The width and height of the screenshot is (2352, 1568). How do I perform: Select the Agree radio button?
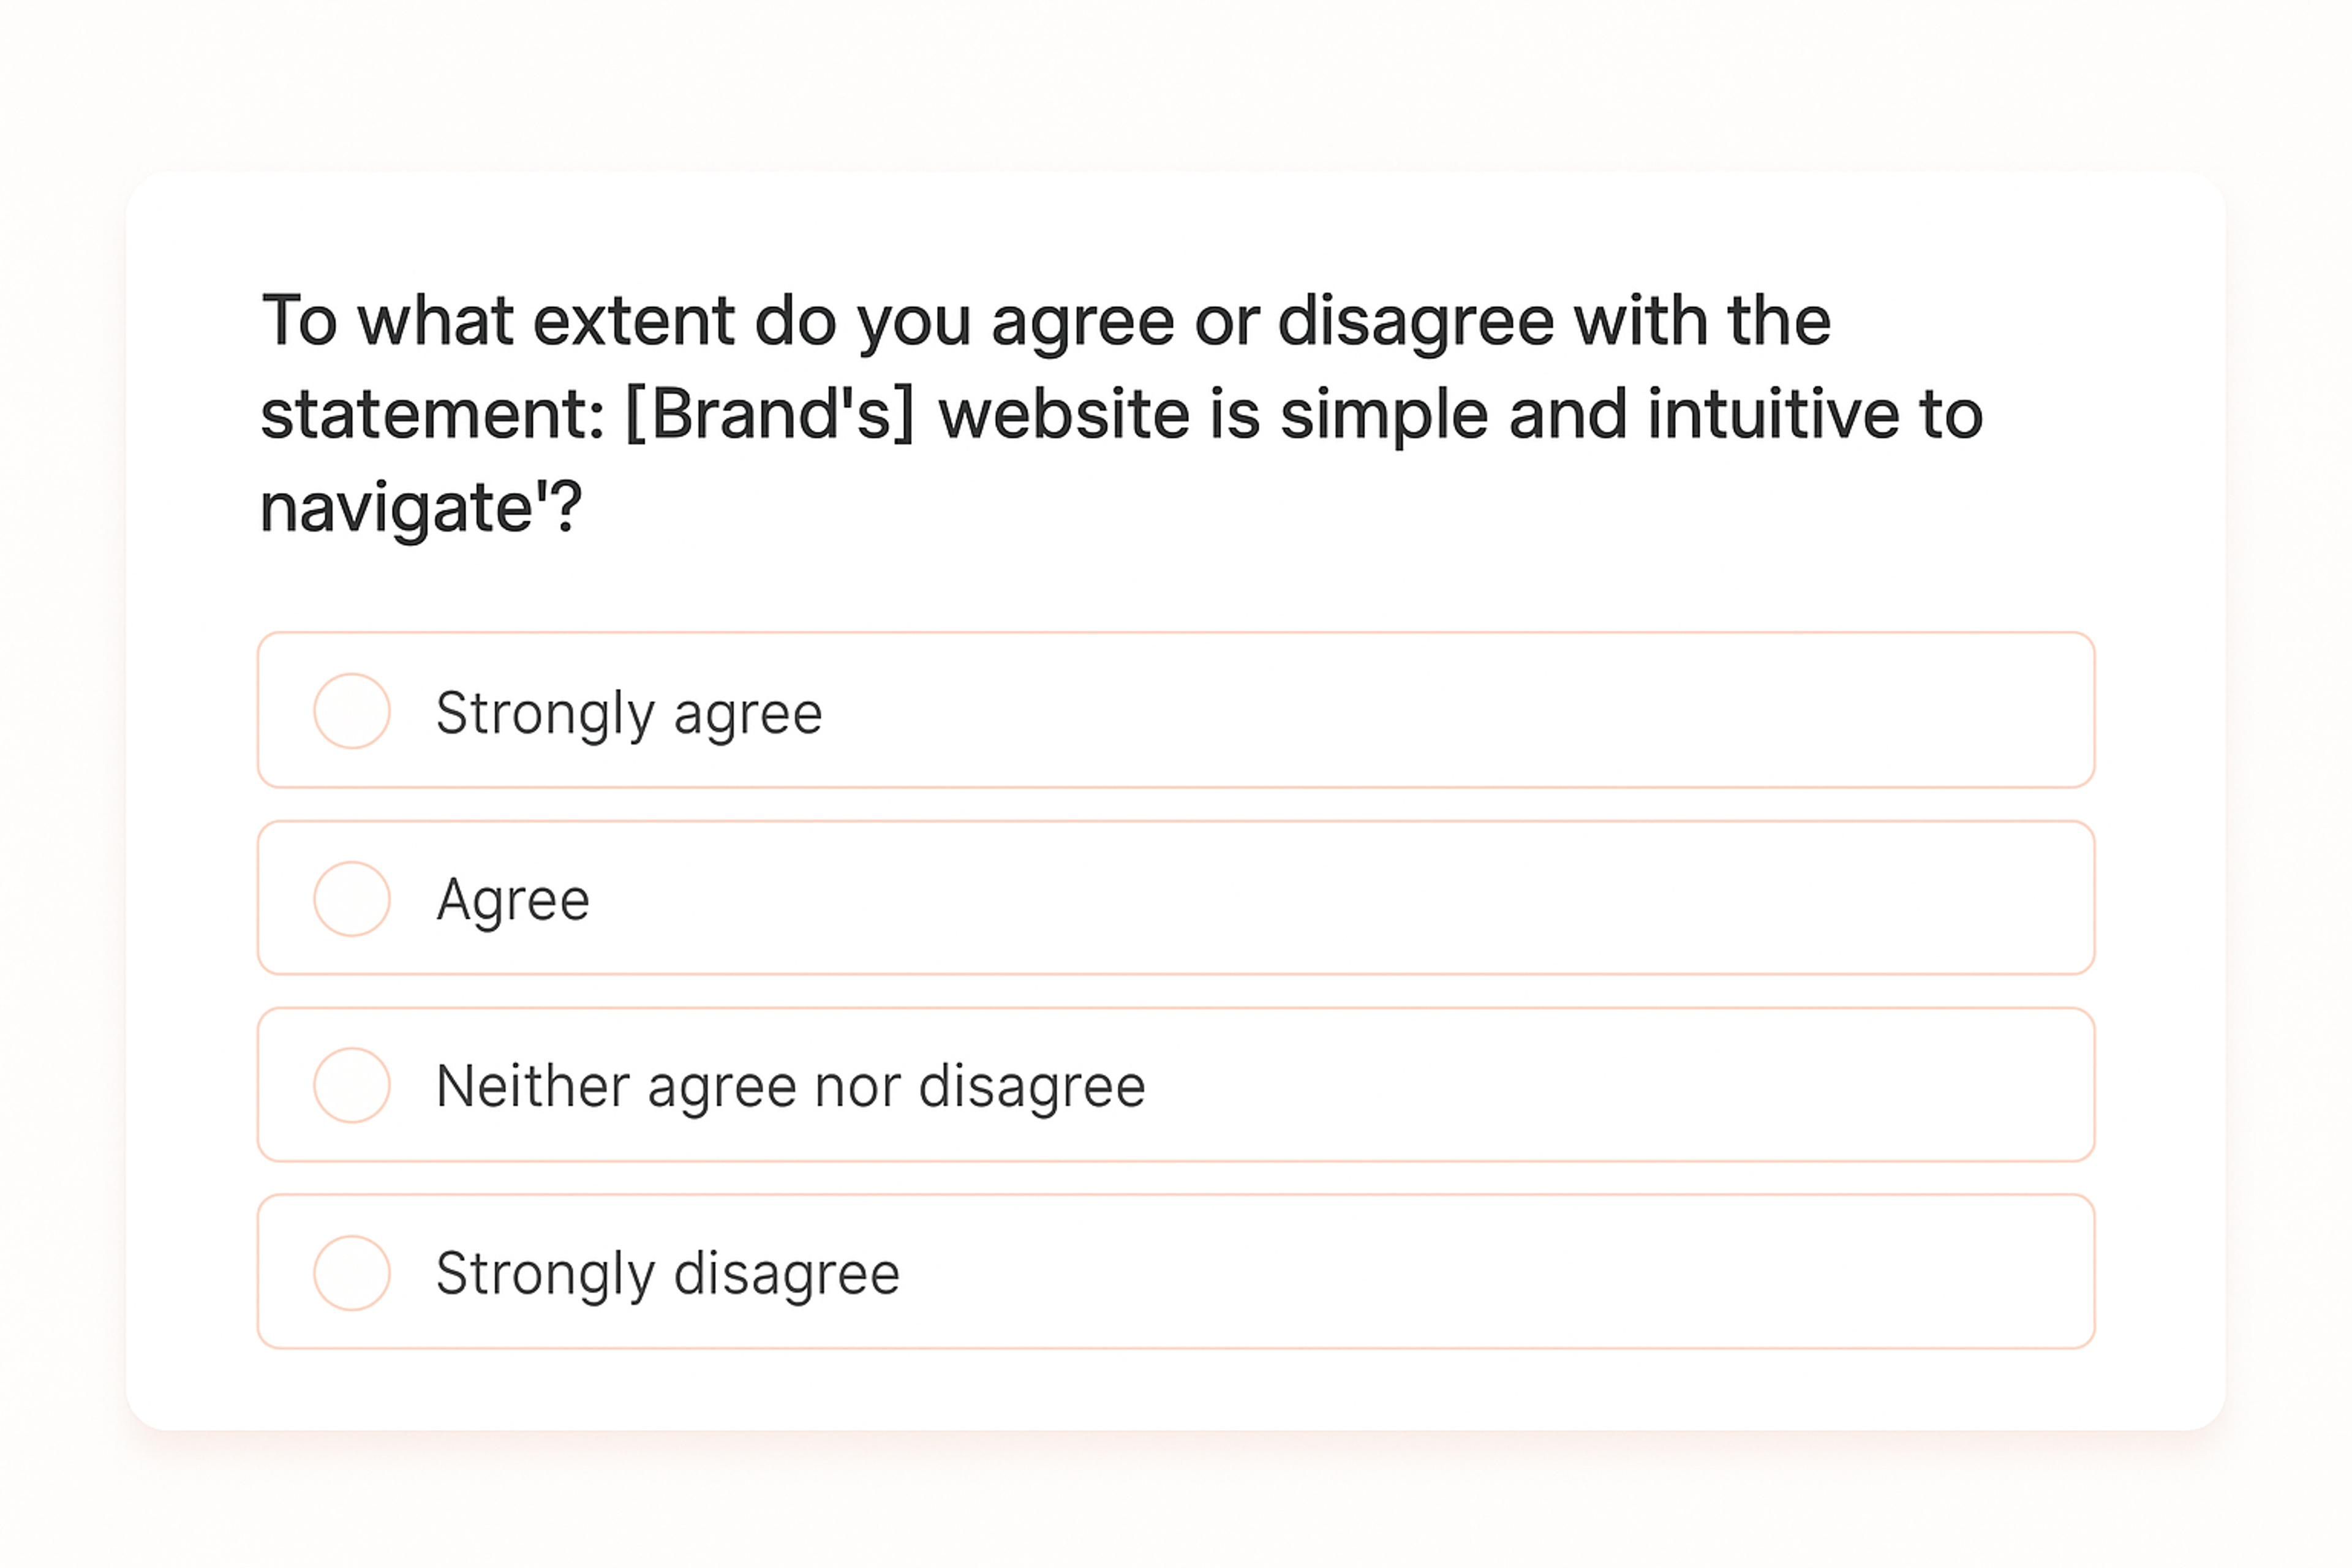tap(350, 898)
